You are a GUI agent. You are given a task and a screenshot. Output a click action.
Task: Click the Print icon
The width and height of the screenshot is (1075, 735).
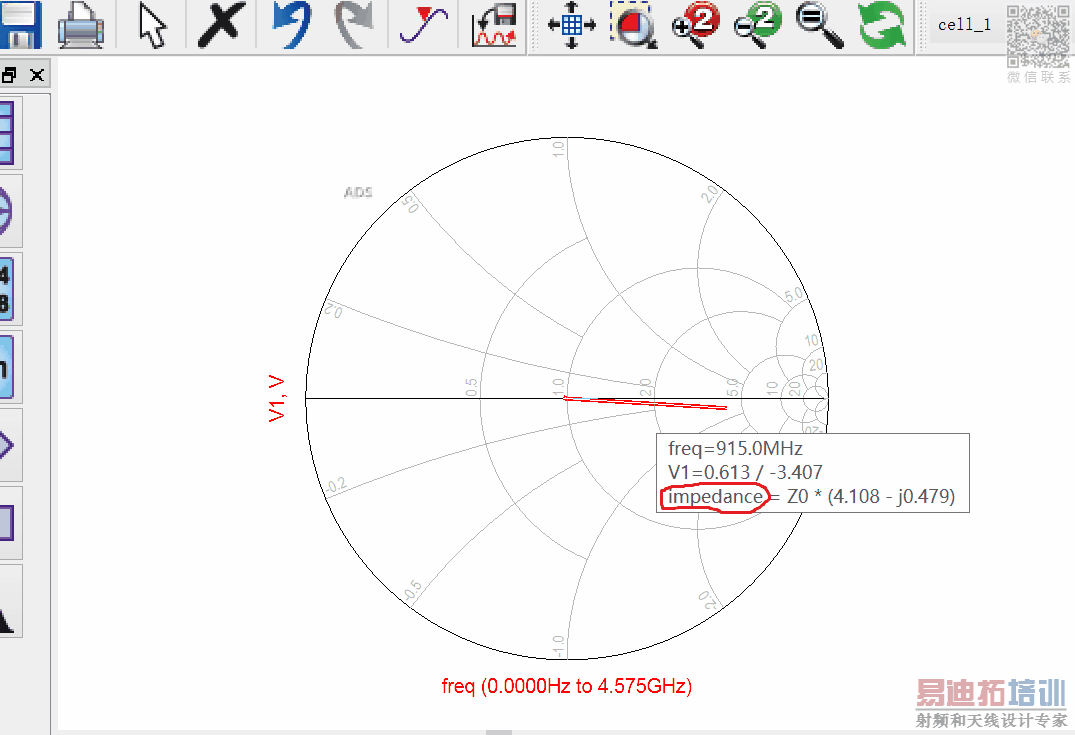click(81, 25)
